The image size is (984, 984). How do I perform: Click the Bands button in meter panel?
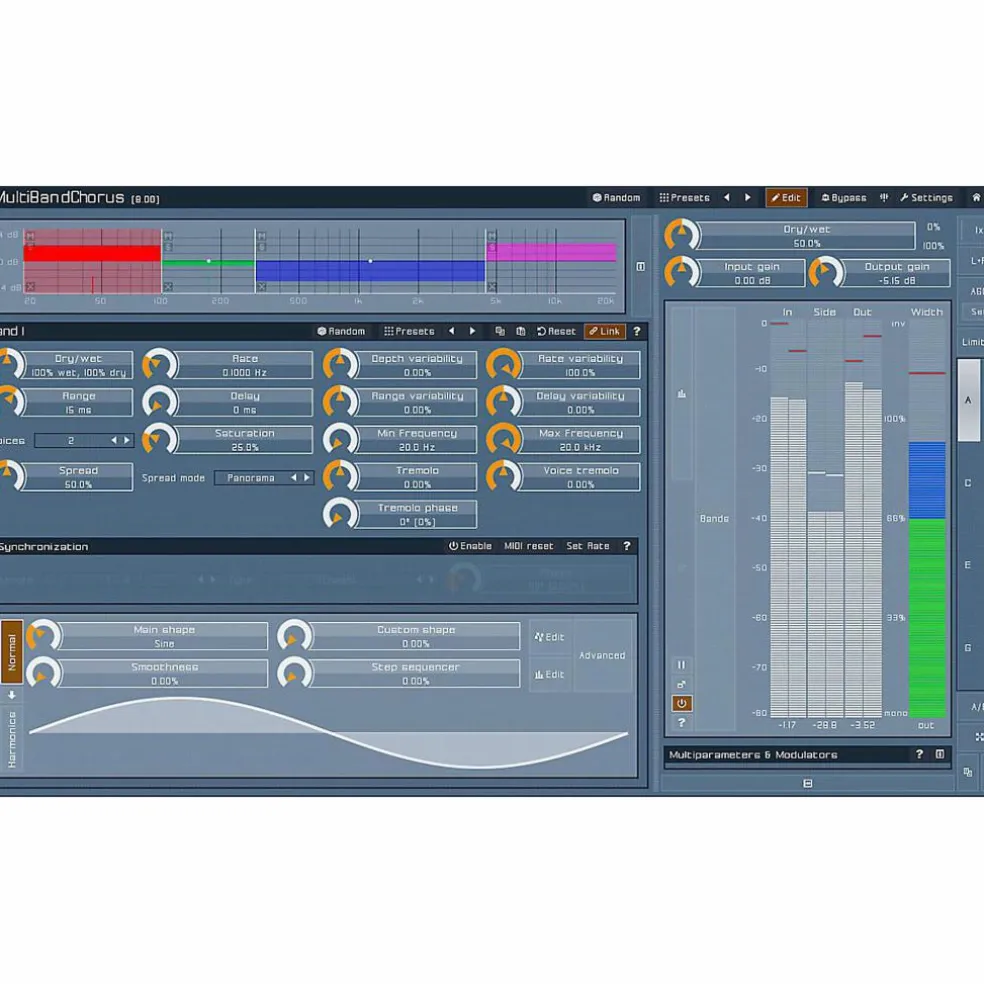715,519
